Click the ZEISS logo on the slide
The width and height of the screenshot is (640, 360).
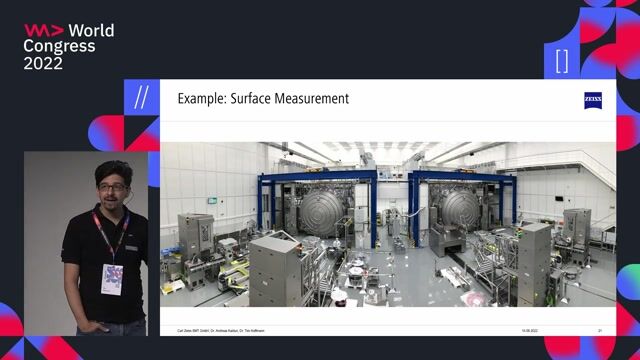(593, 100)
